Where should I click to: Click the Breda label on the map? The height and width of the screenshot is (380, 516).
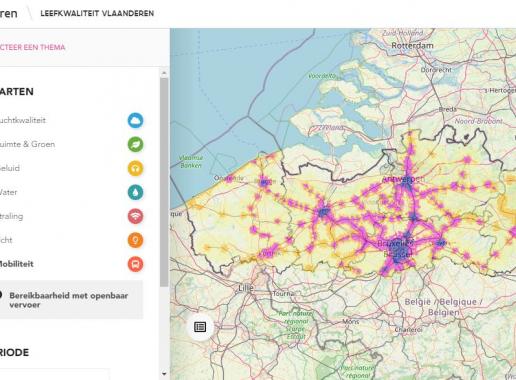(448, 109)
